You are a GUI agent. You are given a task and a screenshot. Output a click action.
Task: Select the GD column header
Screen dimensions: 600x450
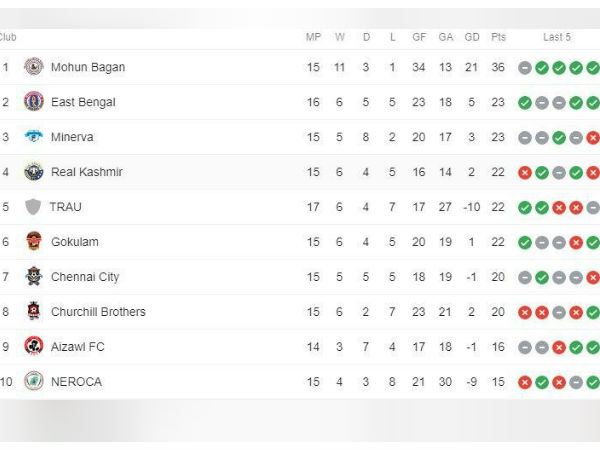(x=472, y=37)
